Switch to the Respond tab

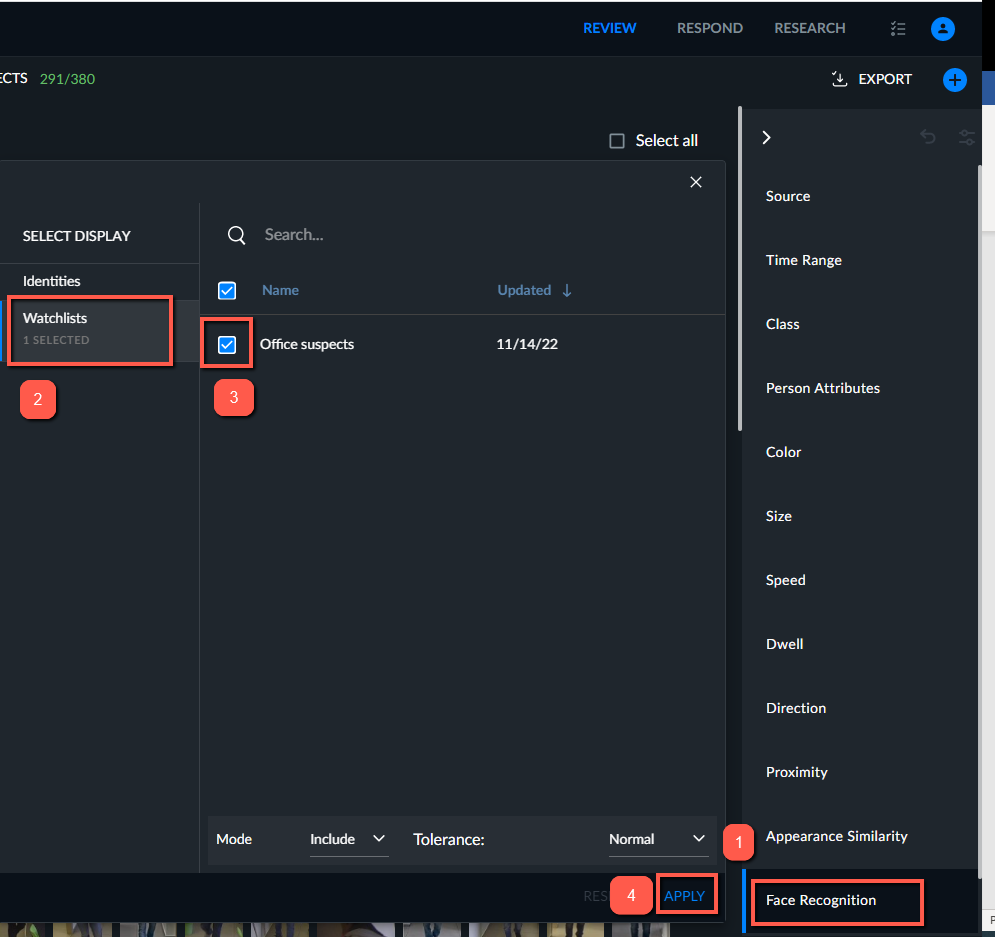[x=709, y=28]
